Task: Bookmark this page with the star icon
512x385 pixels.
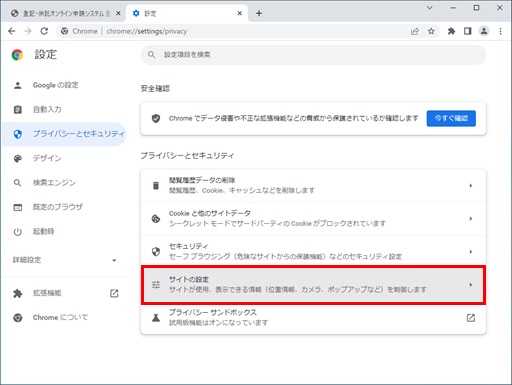Action: pyautogui.click(x=431, y=31)
